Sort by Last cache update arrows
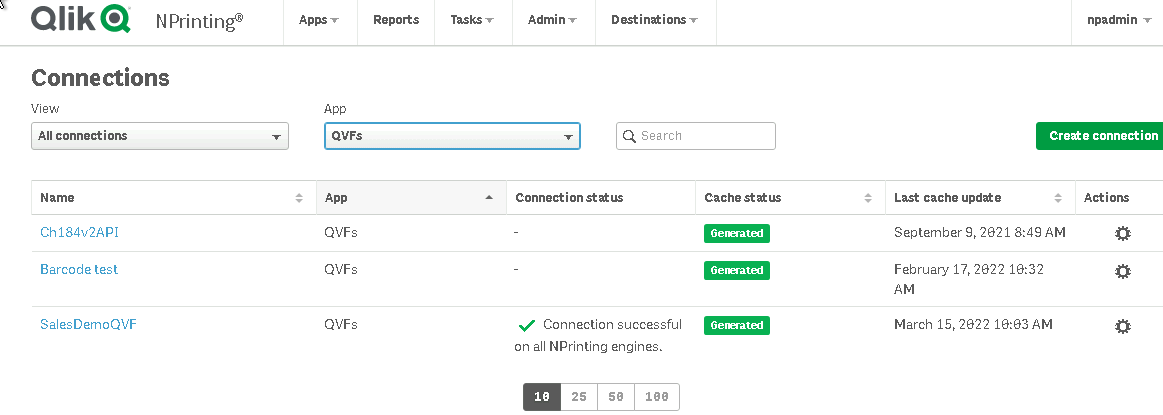 pos(1058,198)
